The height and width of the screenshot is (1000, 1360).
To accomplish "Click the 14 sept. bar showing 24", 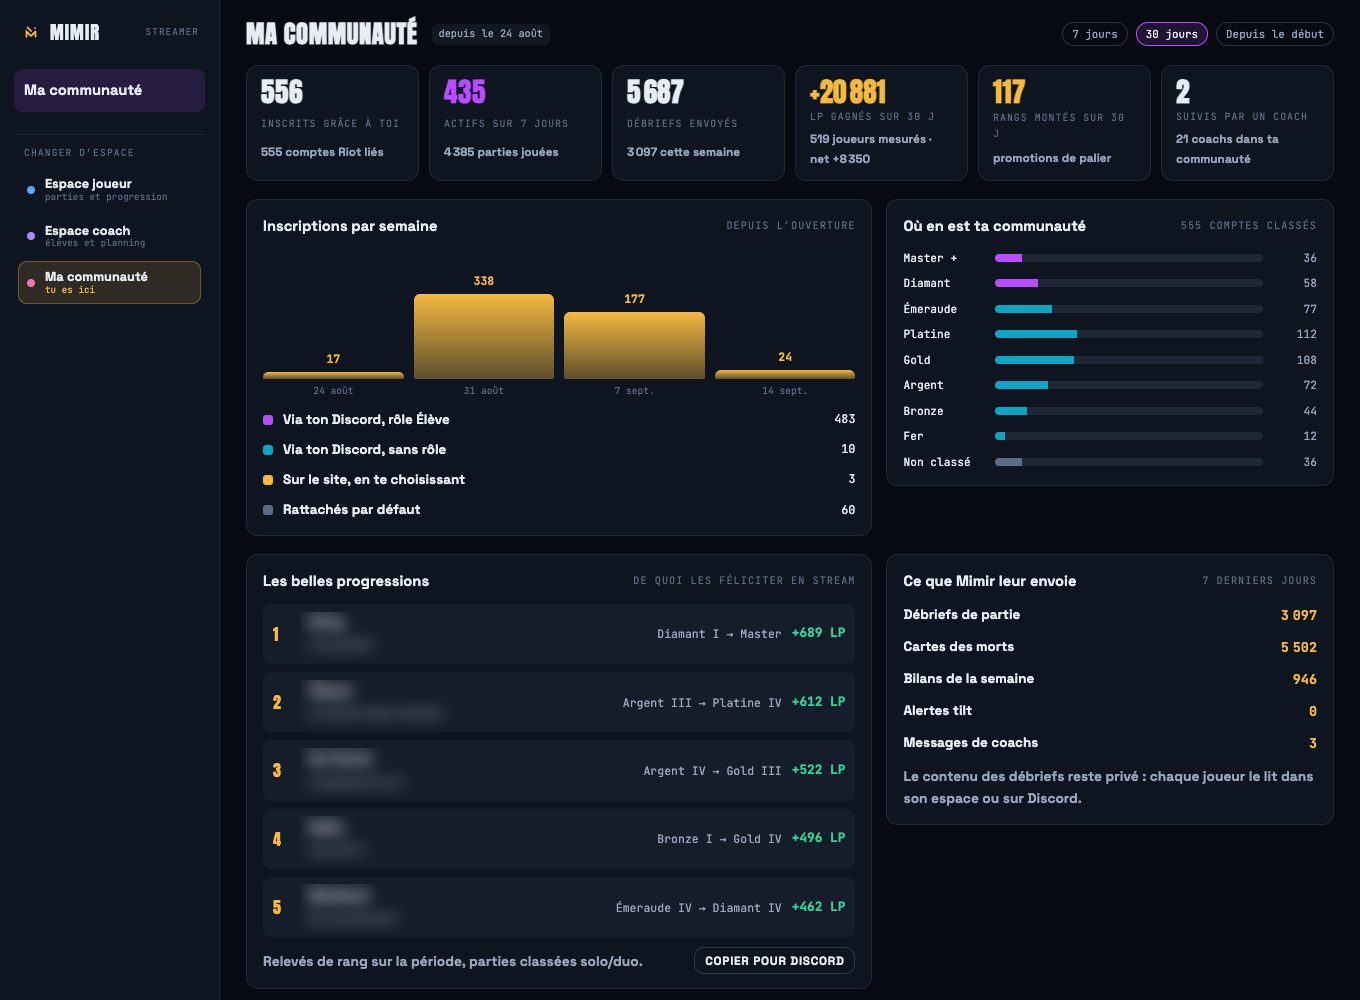I will pyautogui.click(x=785, y=374).
